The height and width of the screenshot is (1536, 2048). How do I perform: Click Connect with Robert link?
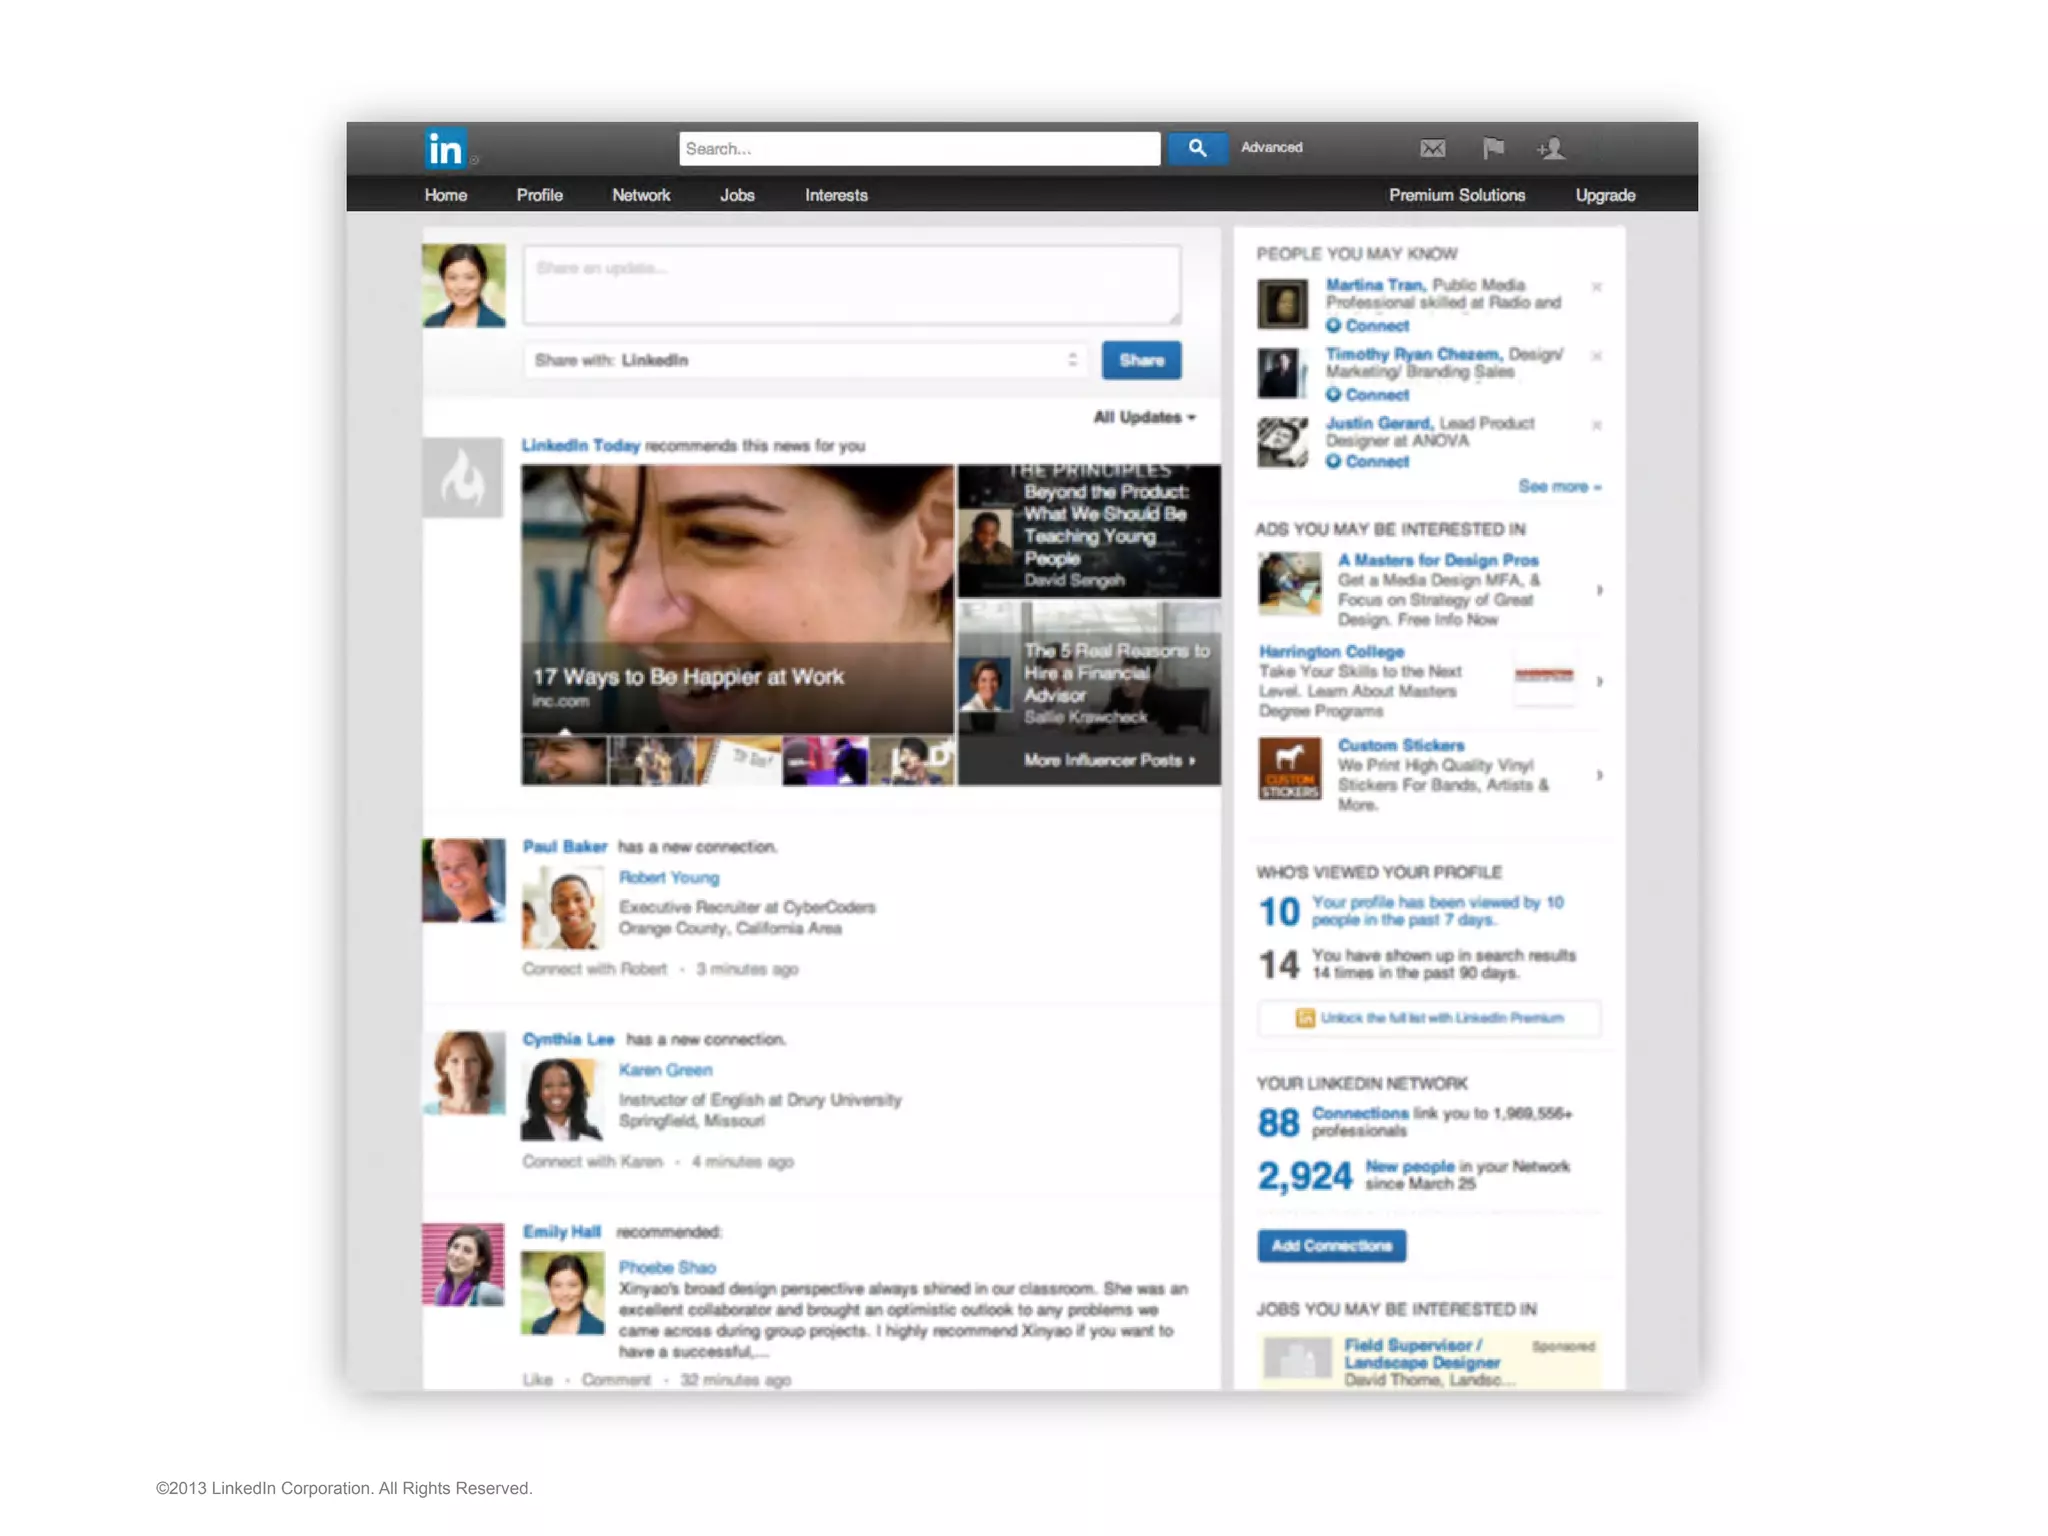[x=594, y=969]
